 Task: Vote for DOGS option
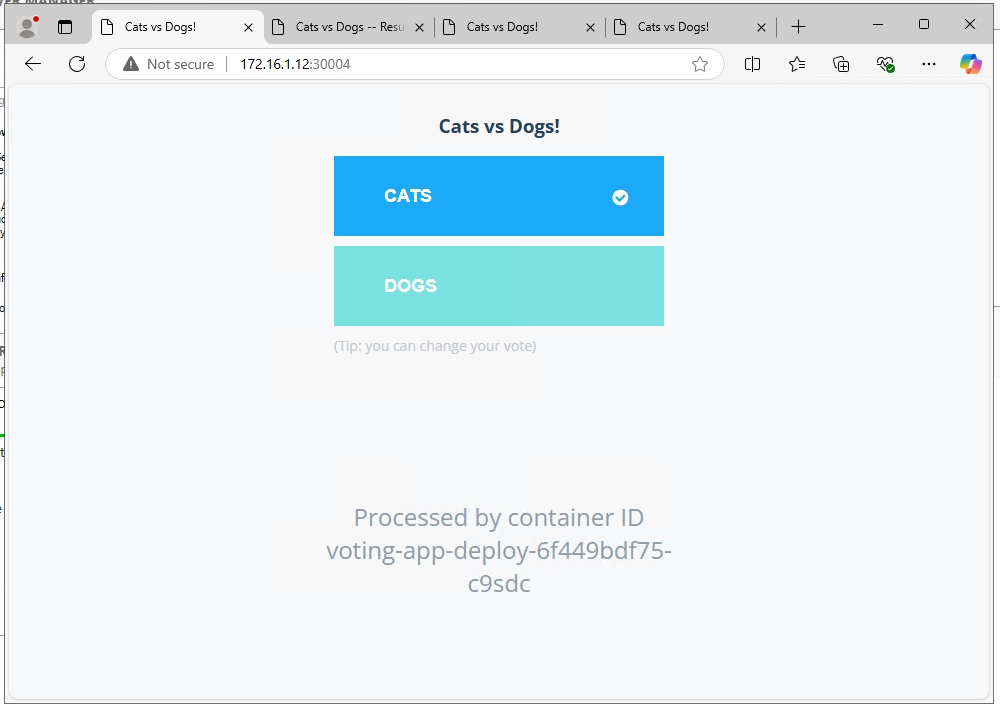click(498, 286)
